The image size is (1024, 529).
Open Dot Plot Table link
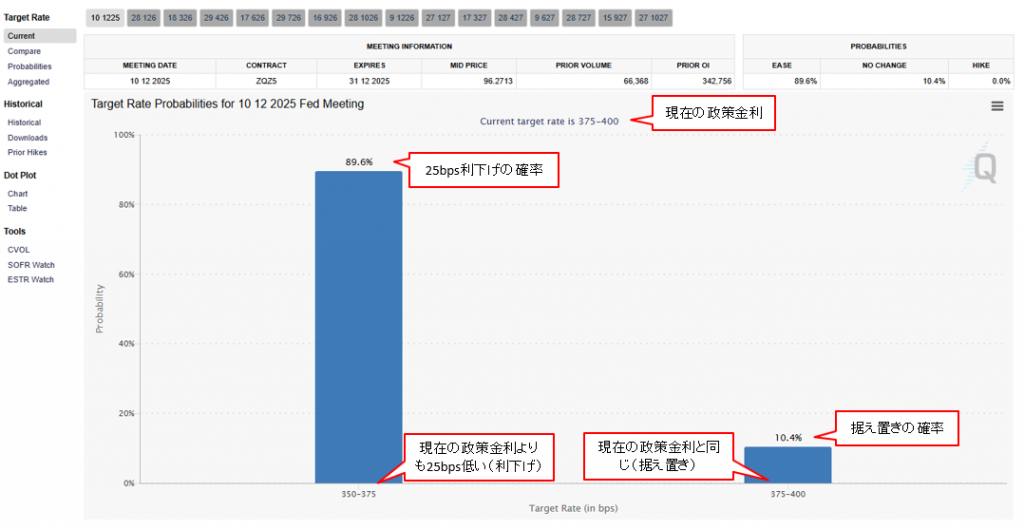(x=17, y=208)
